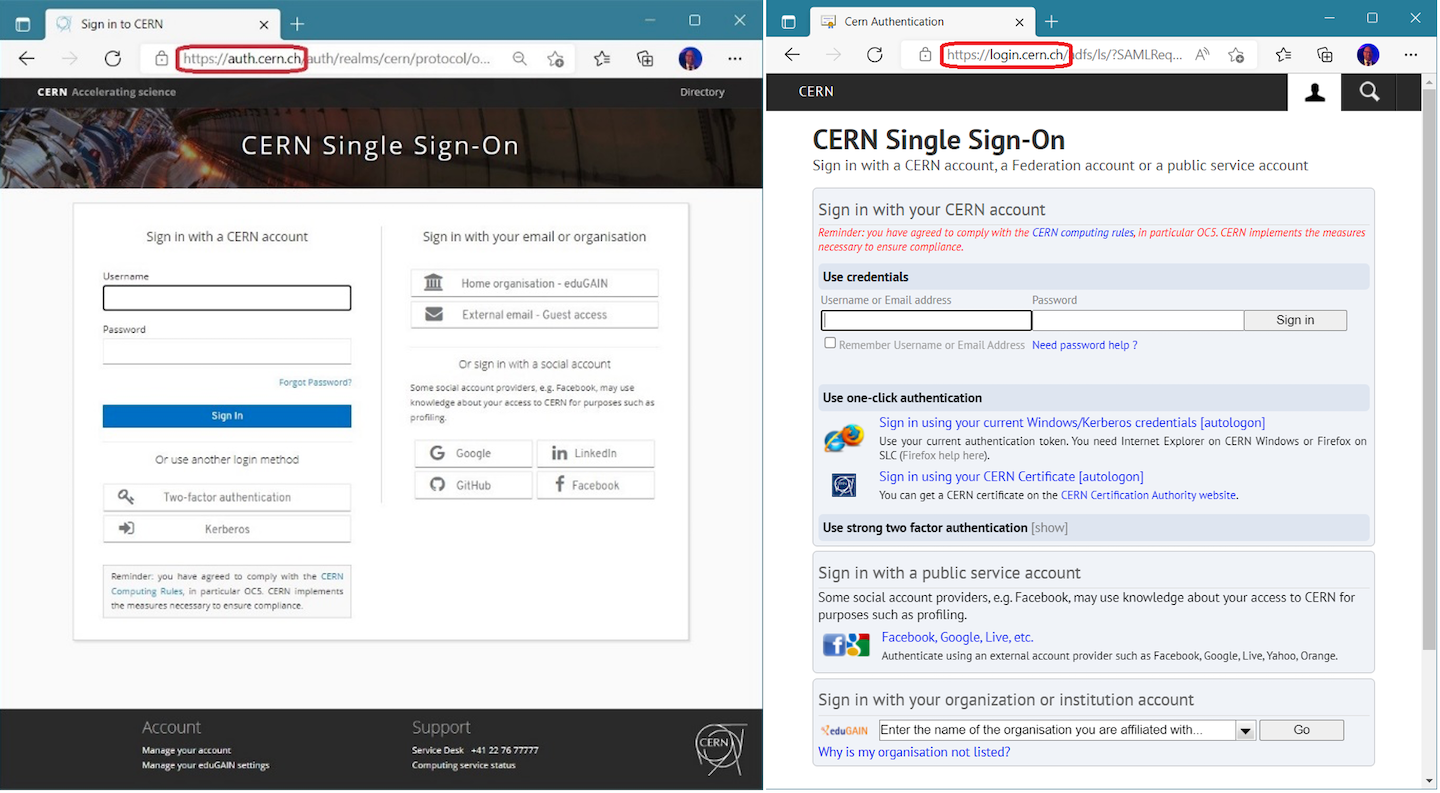The image size is (1440, 793).
Task: Open tab actions menu in left browser window
Action: point(23,24)
